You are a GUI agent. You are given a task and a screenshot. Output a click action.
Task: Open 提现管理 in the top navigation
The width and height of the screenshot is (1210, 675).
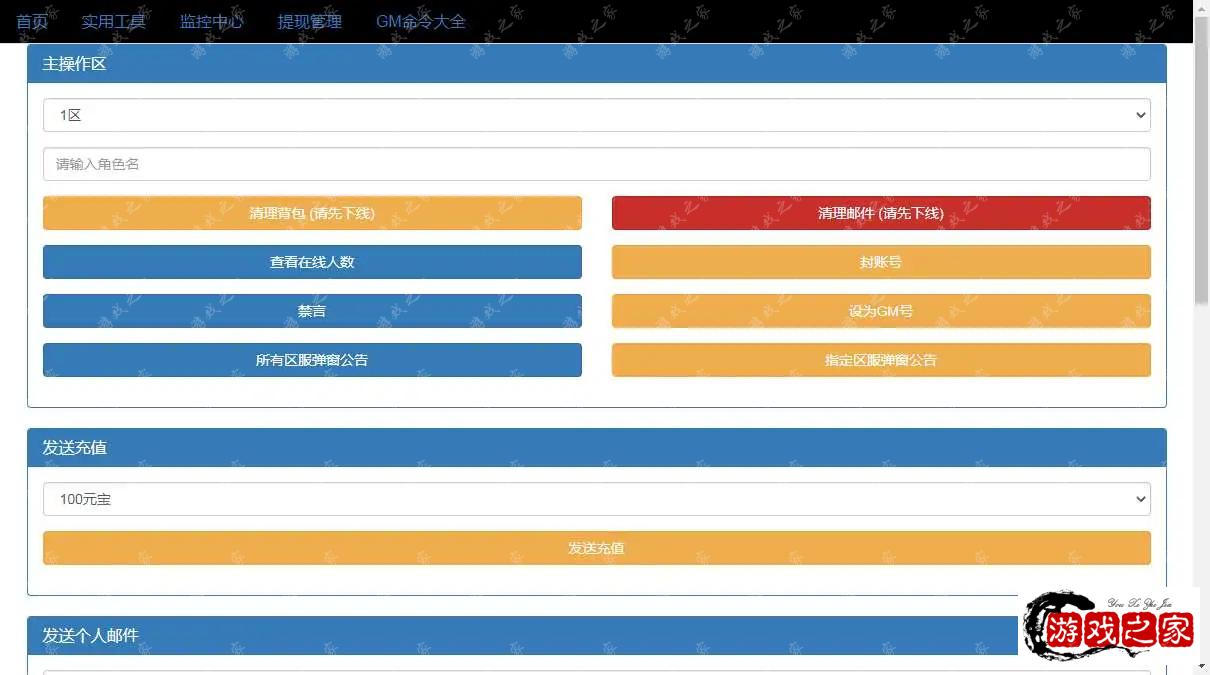coord(309,21)
